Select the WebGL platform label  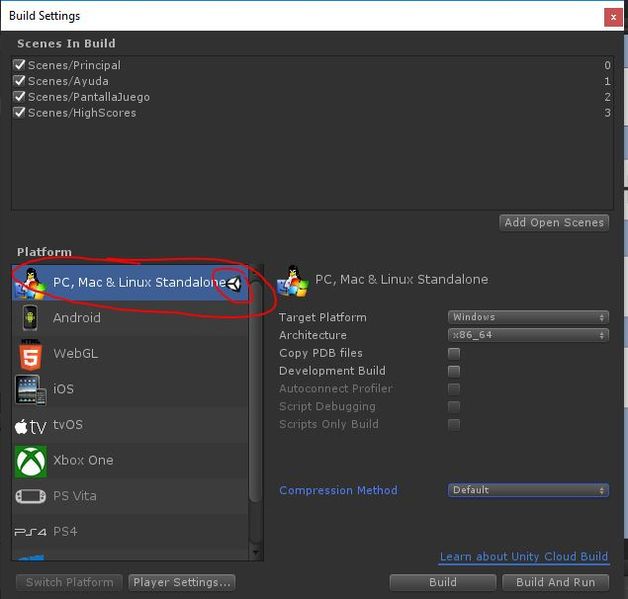(76, 354)
